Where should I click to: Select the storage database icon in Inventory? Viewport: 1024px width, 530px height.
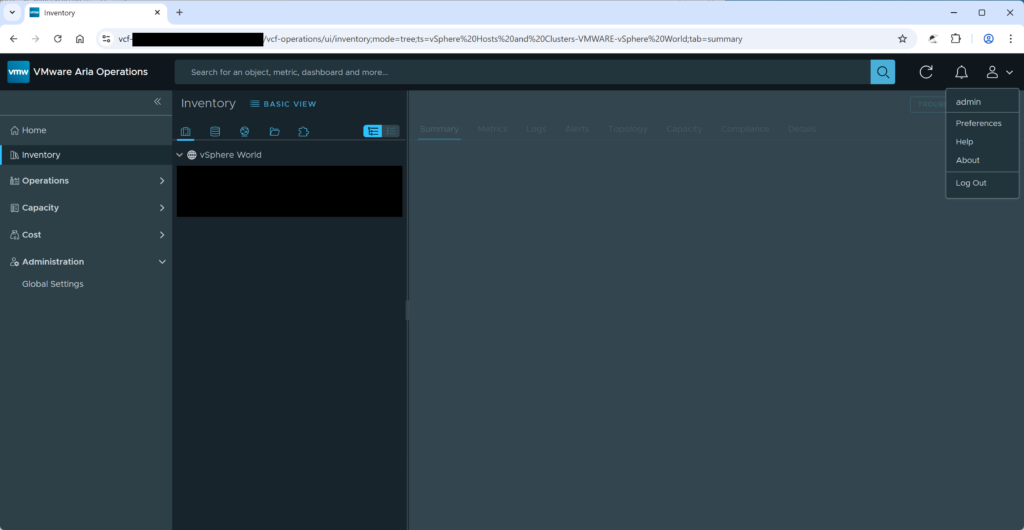click(215, 131)
